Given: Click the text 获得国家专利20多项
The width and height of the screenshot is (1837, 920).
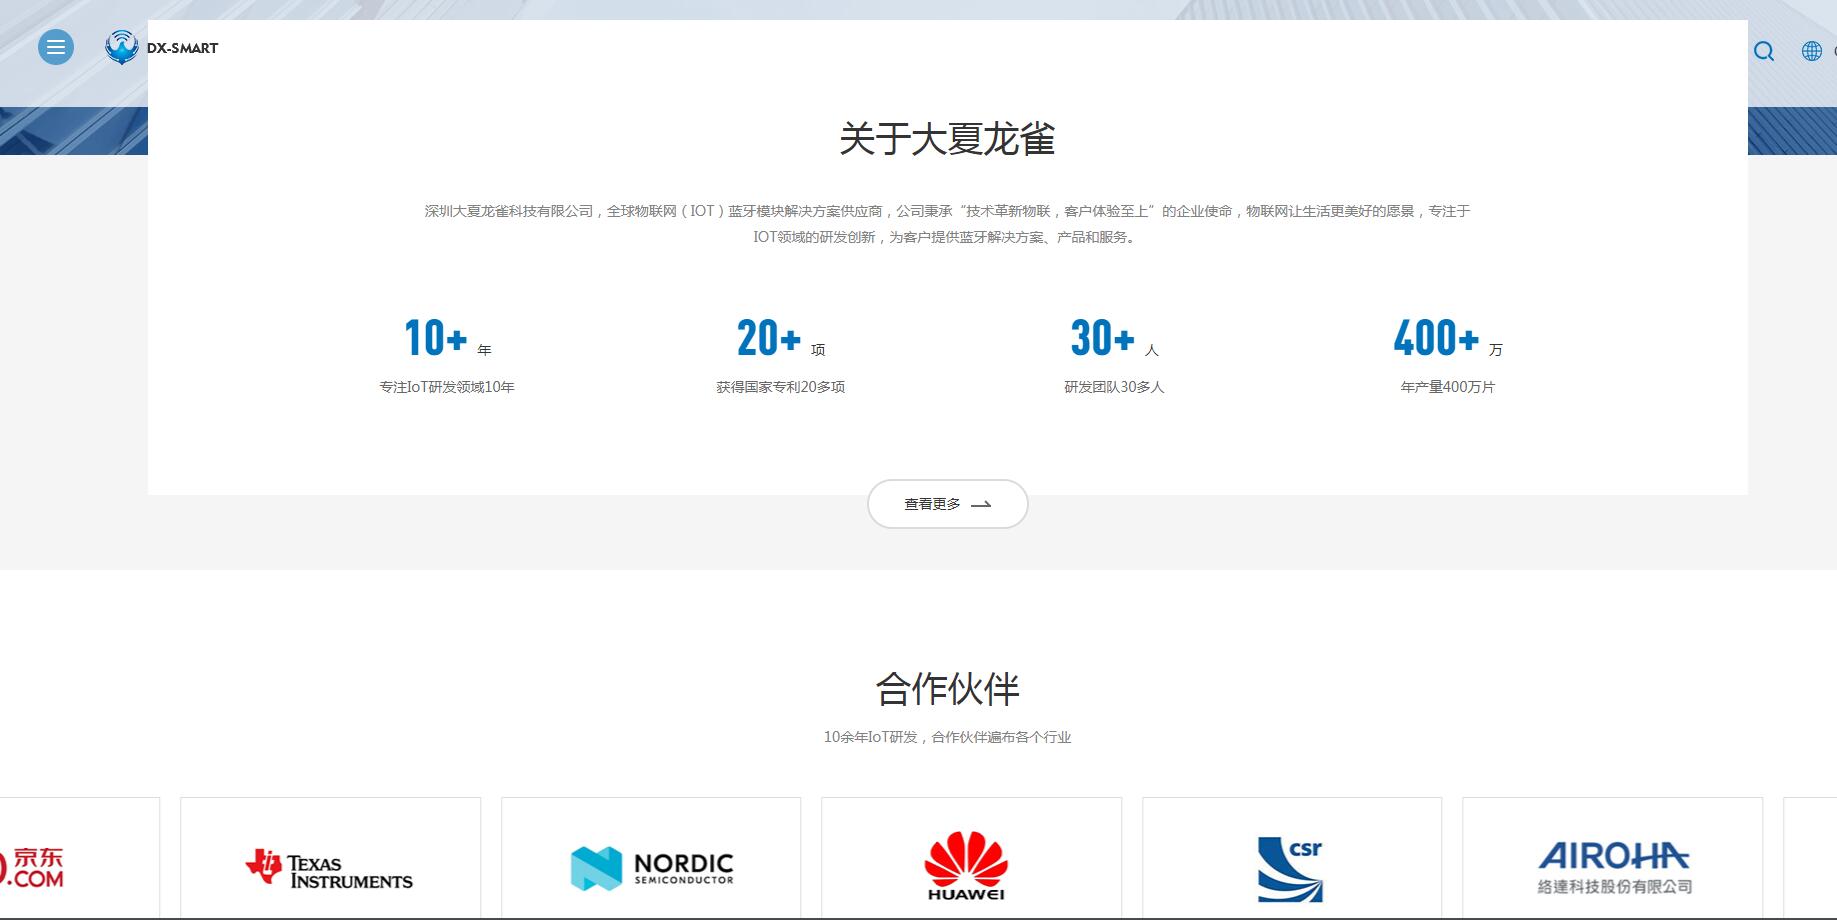Looking at the screenshot, I should coord(780,387).
